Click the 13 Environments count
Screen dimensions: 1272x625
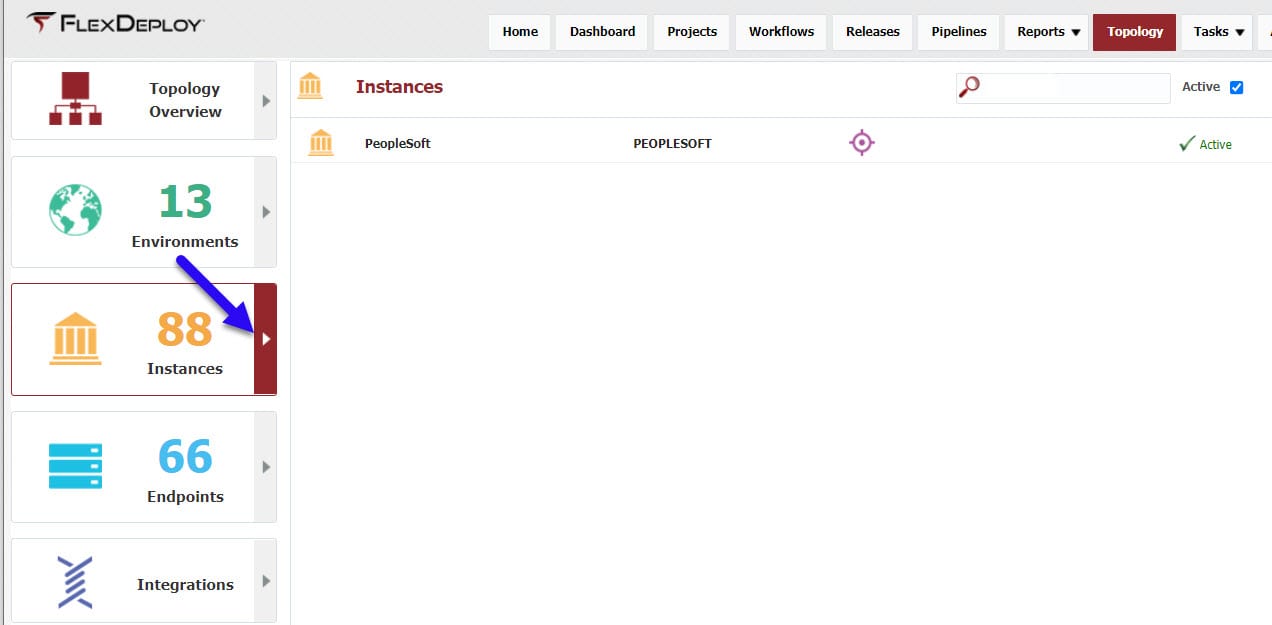pyautogui.click(x=185, y=202)
